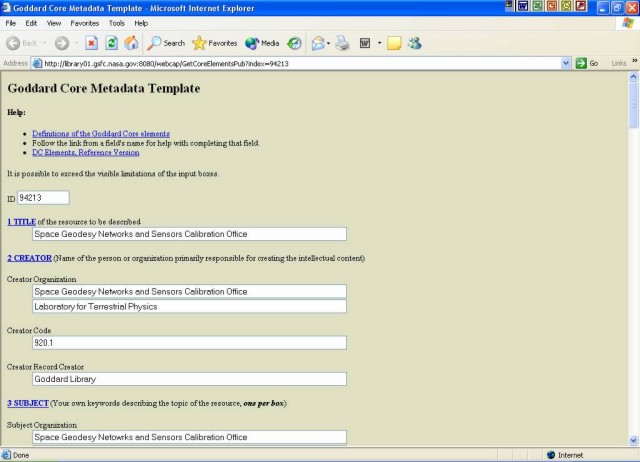Expand the address bar dropdown

tap(566, 63)
